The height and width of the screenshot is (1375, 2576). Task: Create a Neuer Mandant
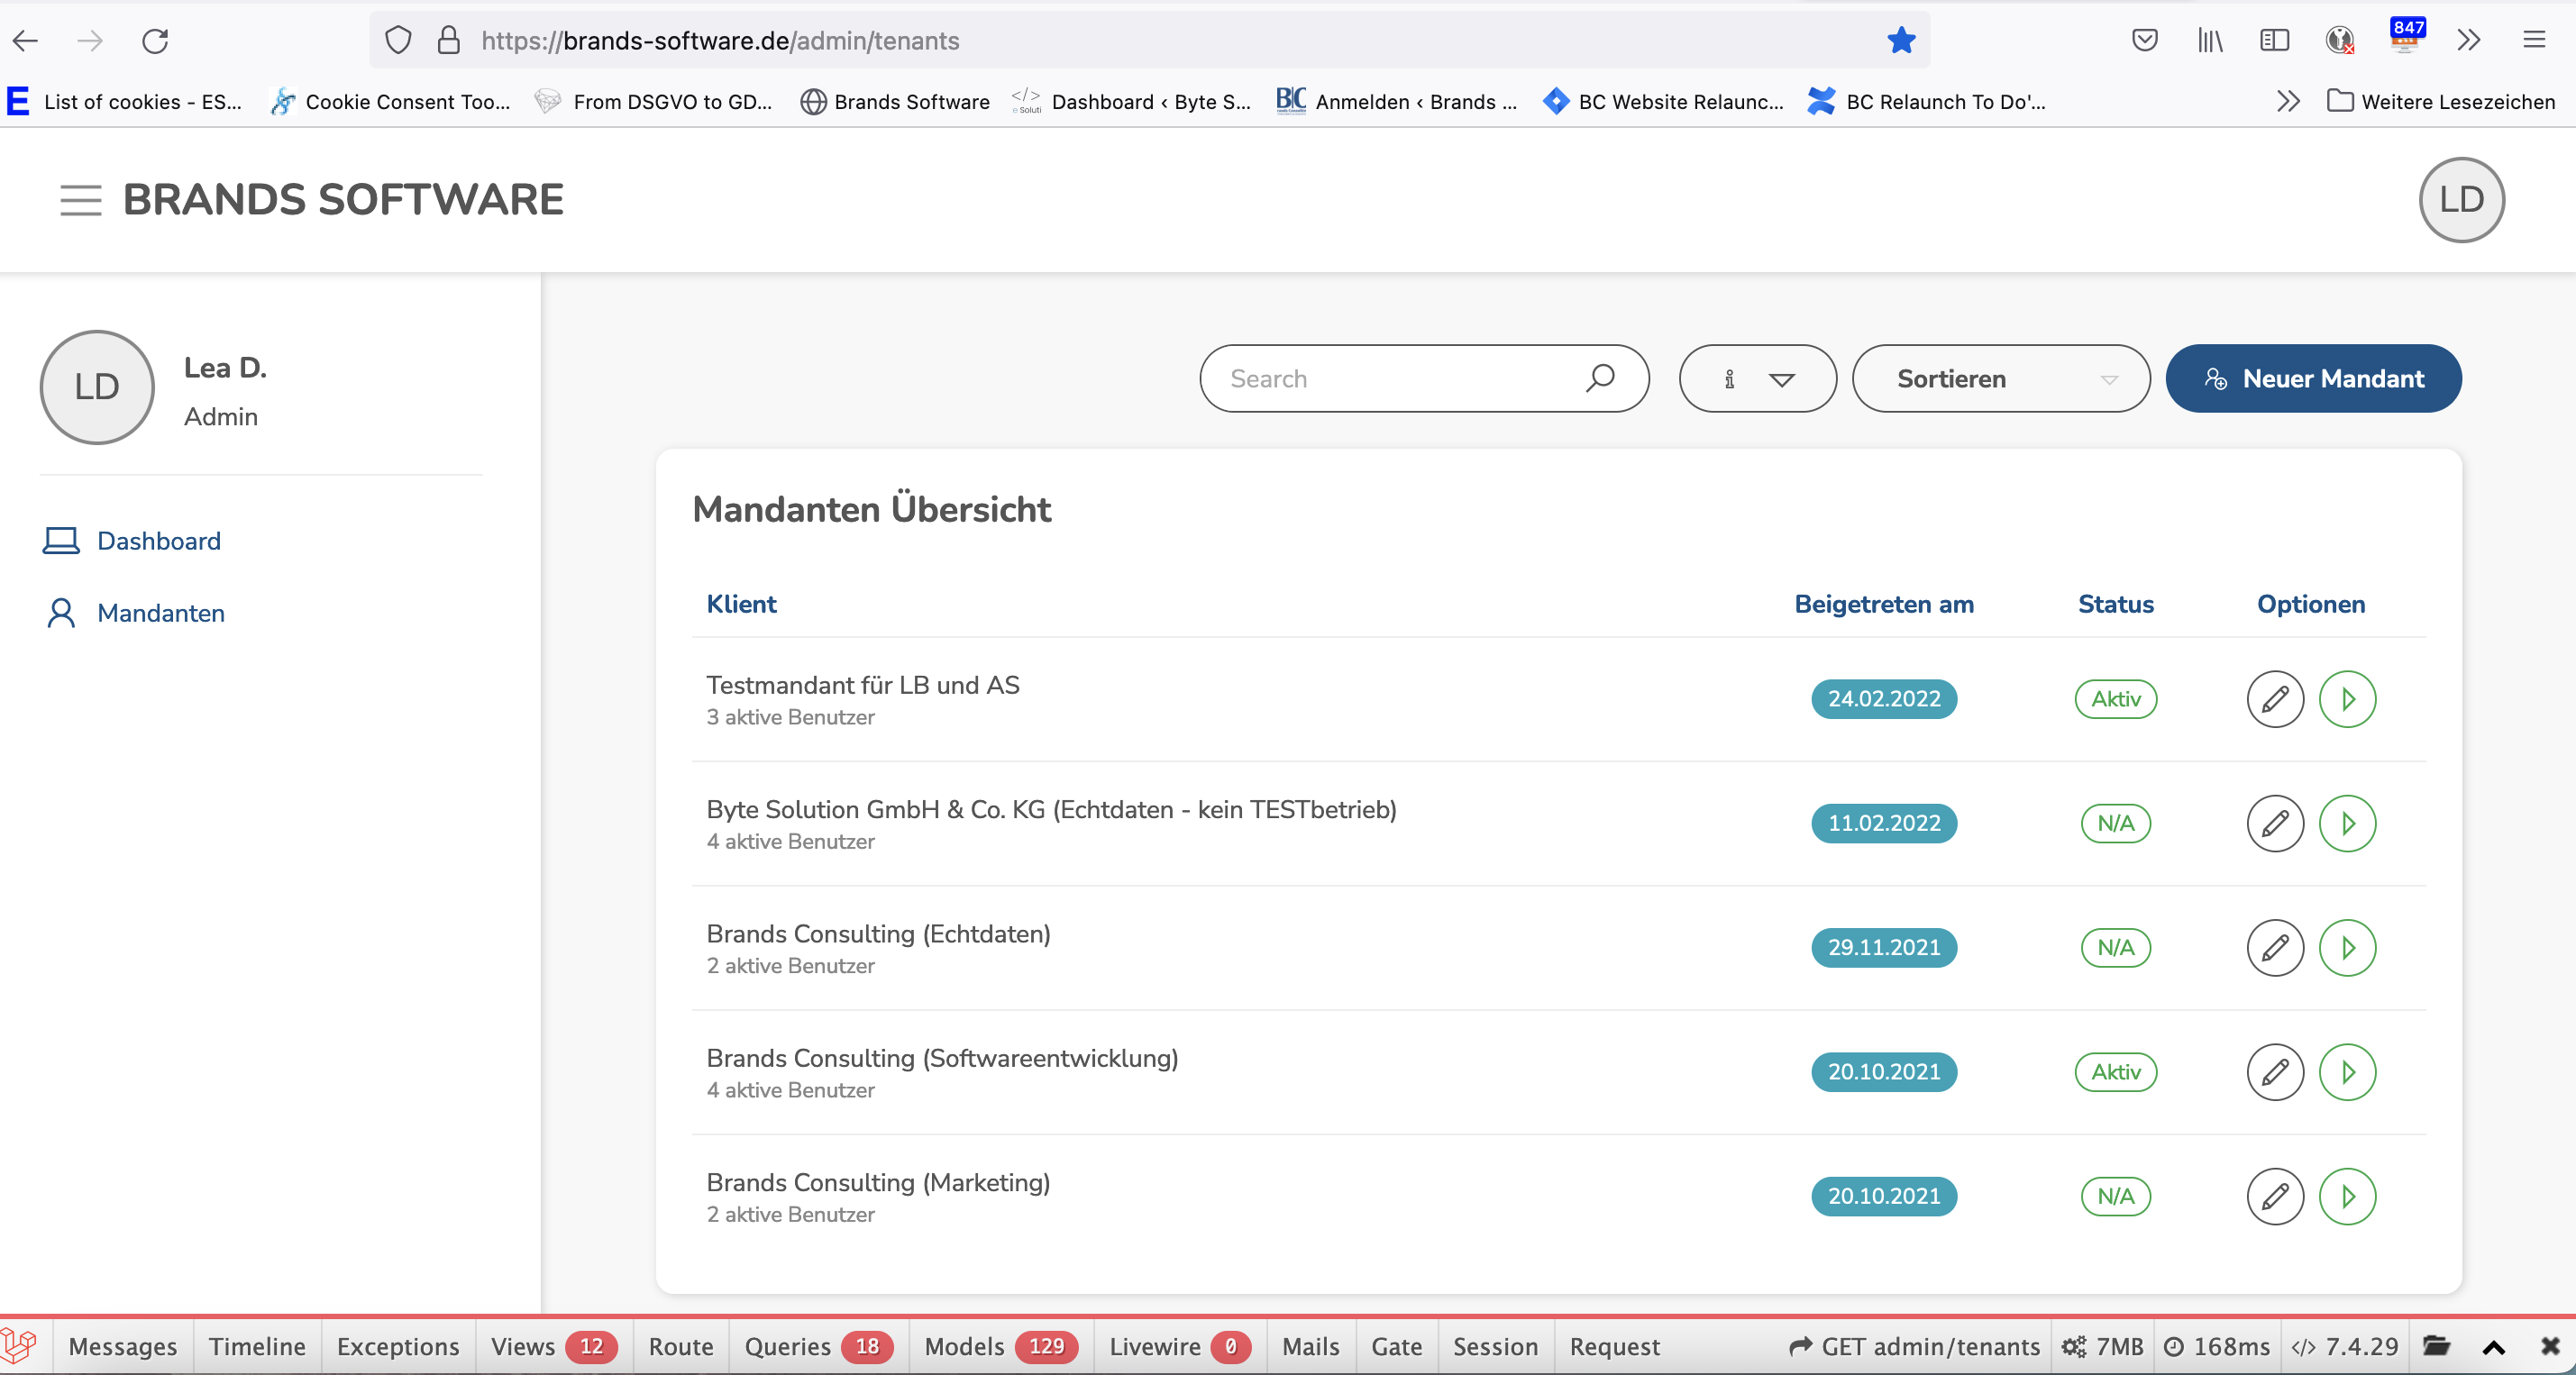point(2313,379)
